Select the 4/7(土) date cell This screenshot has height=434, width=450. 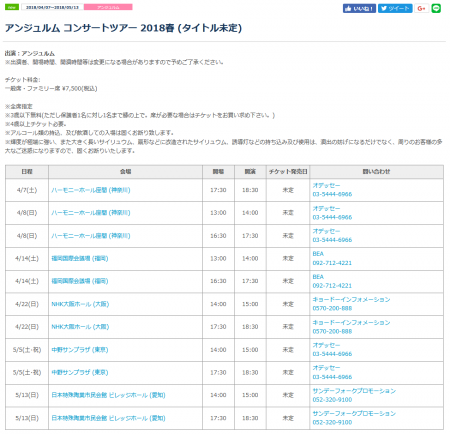coord(27,190)
